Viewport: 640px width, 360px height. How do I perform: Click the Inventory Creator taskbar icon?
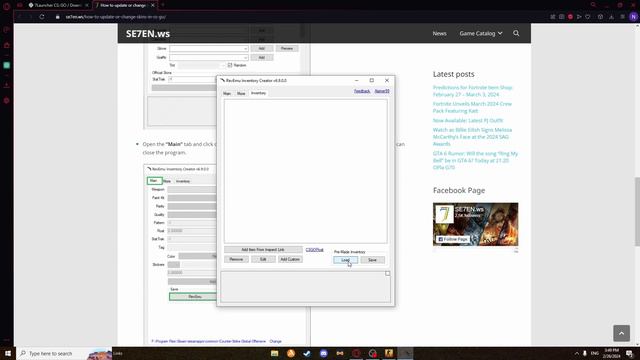pos(405,353)
